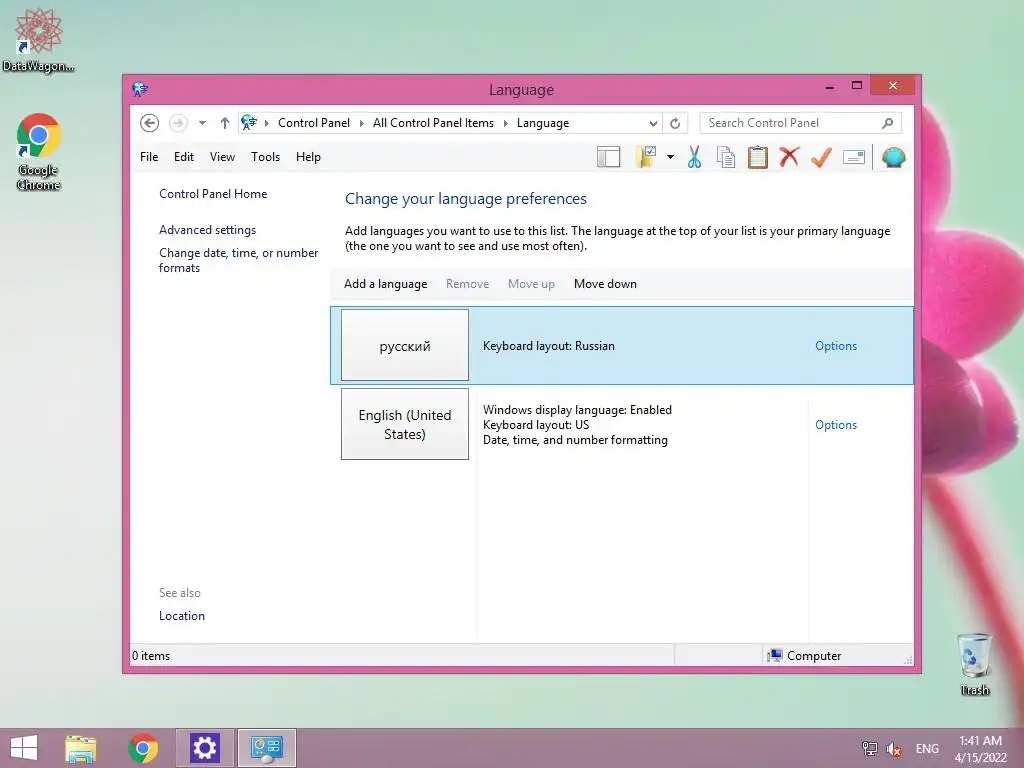Click the Language window title icon
1024x768 pixels.
pos(140,89)
